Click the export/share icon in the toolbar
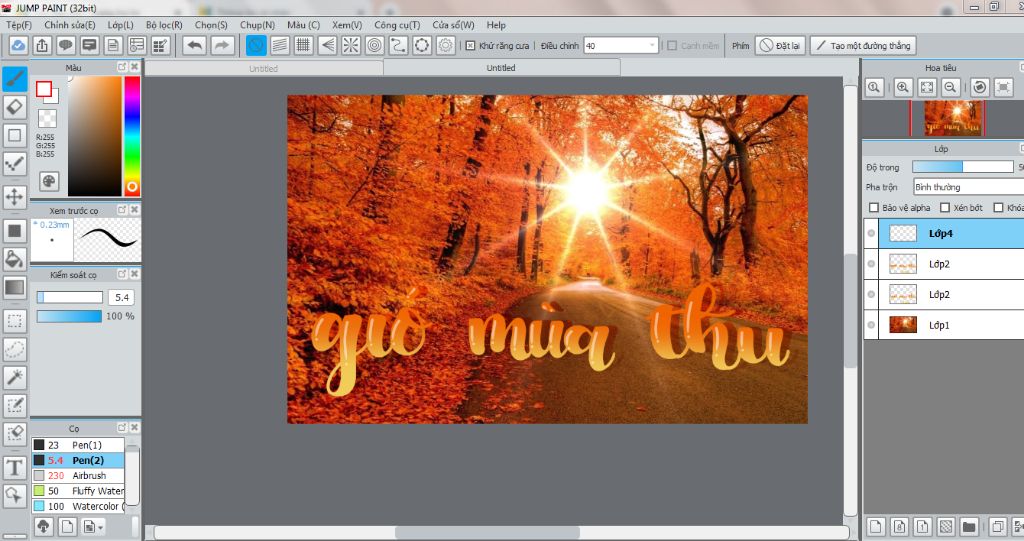The image size is (1024, 541). pos(42,46)
